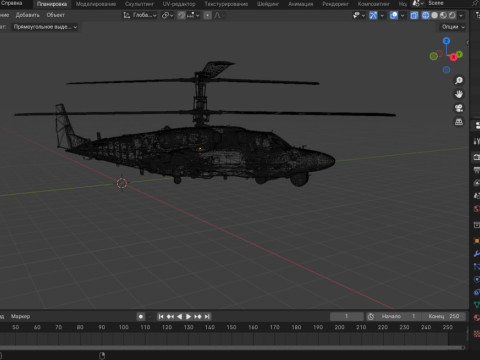The height and width of the screenshot is (360, 480).
Task: Select Wireframe viewport shading mode
Action: coord(426,15)
